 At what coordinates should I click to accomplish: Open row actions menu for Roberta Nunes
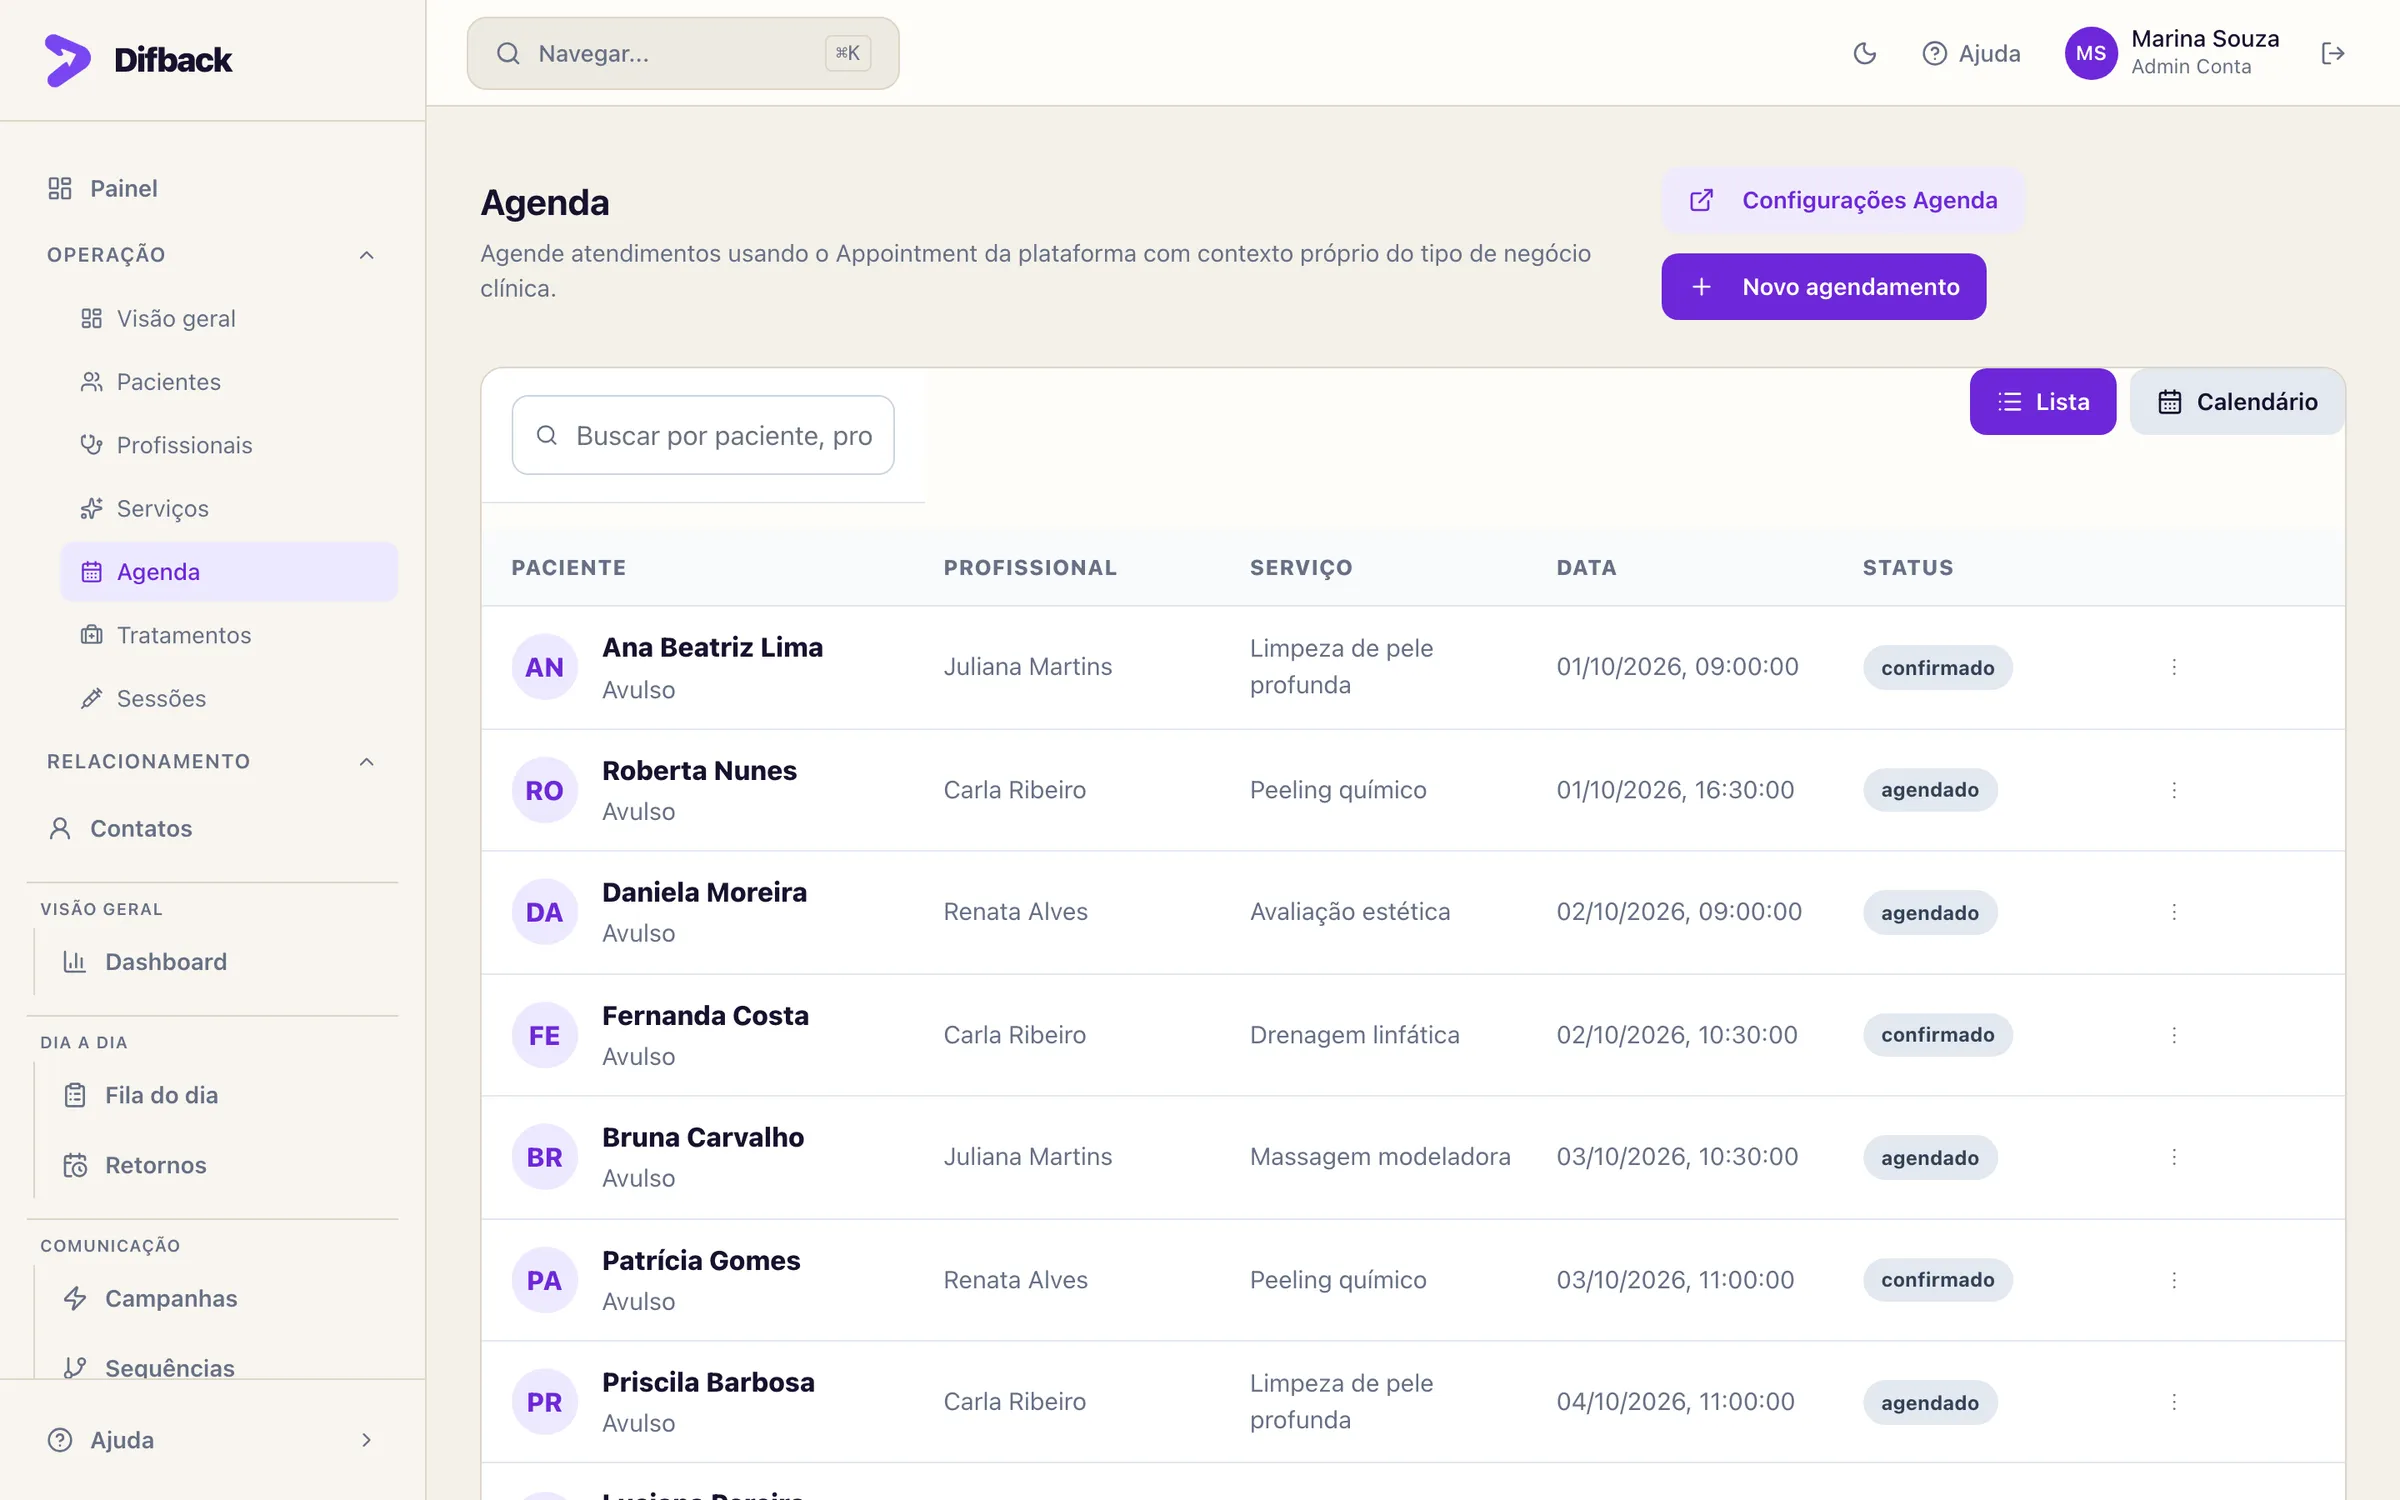click(2174, 790)
